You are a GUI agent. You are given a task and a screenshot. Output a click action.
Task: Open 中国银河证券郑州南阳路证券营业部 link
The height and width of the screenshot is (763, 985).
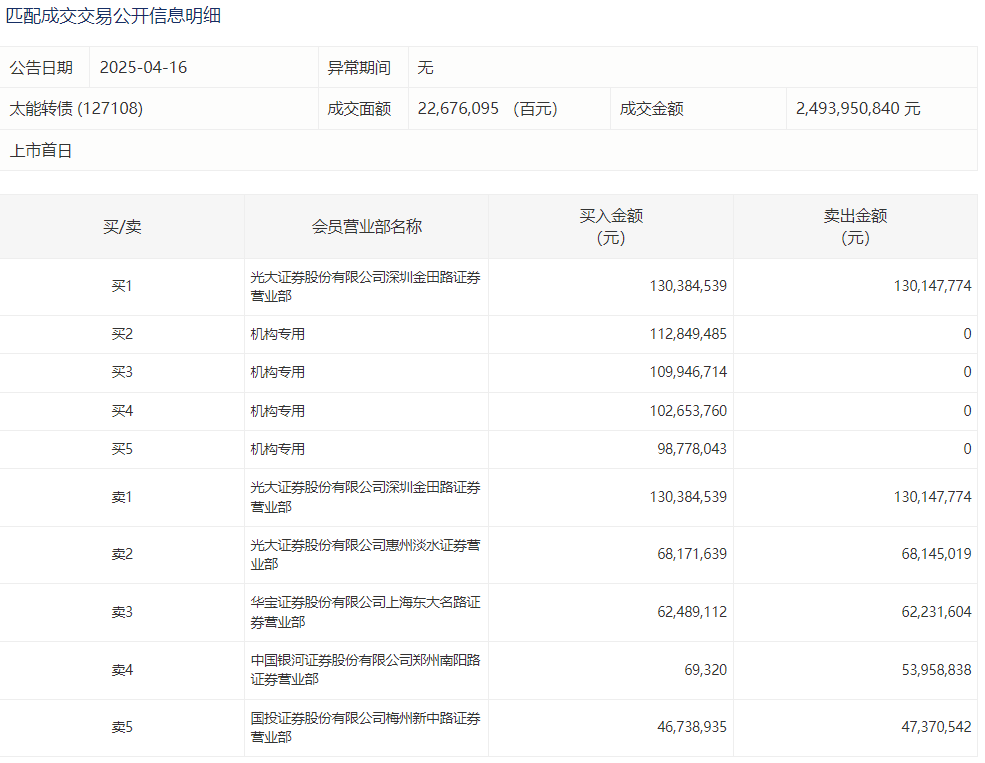365,670
